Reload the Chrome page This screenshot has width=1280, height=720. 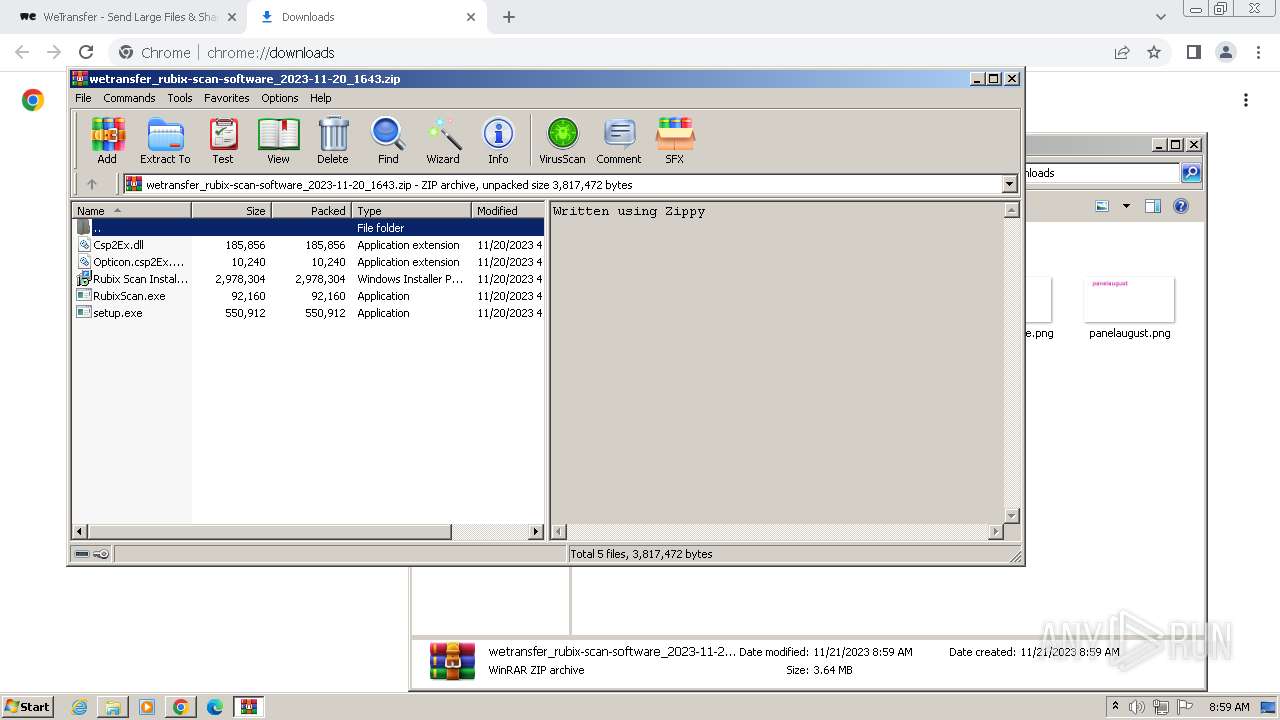(x=86, y=52)
